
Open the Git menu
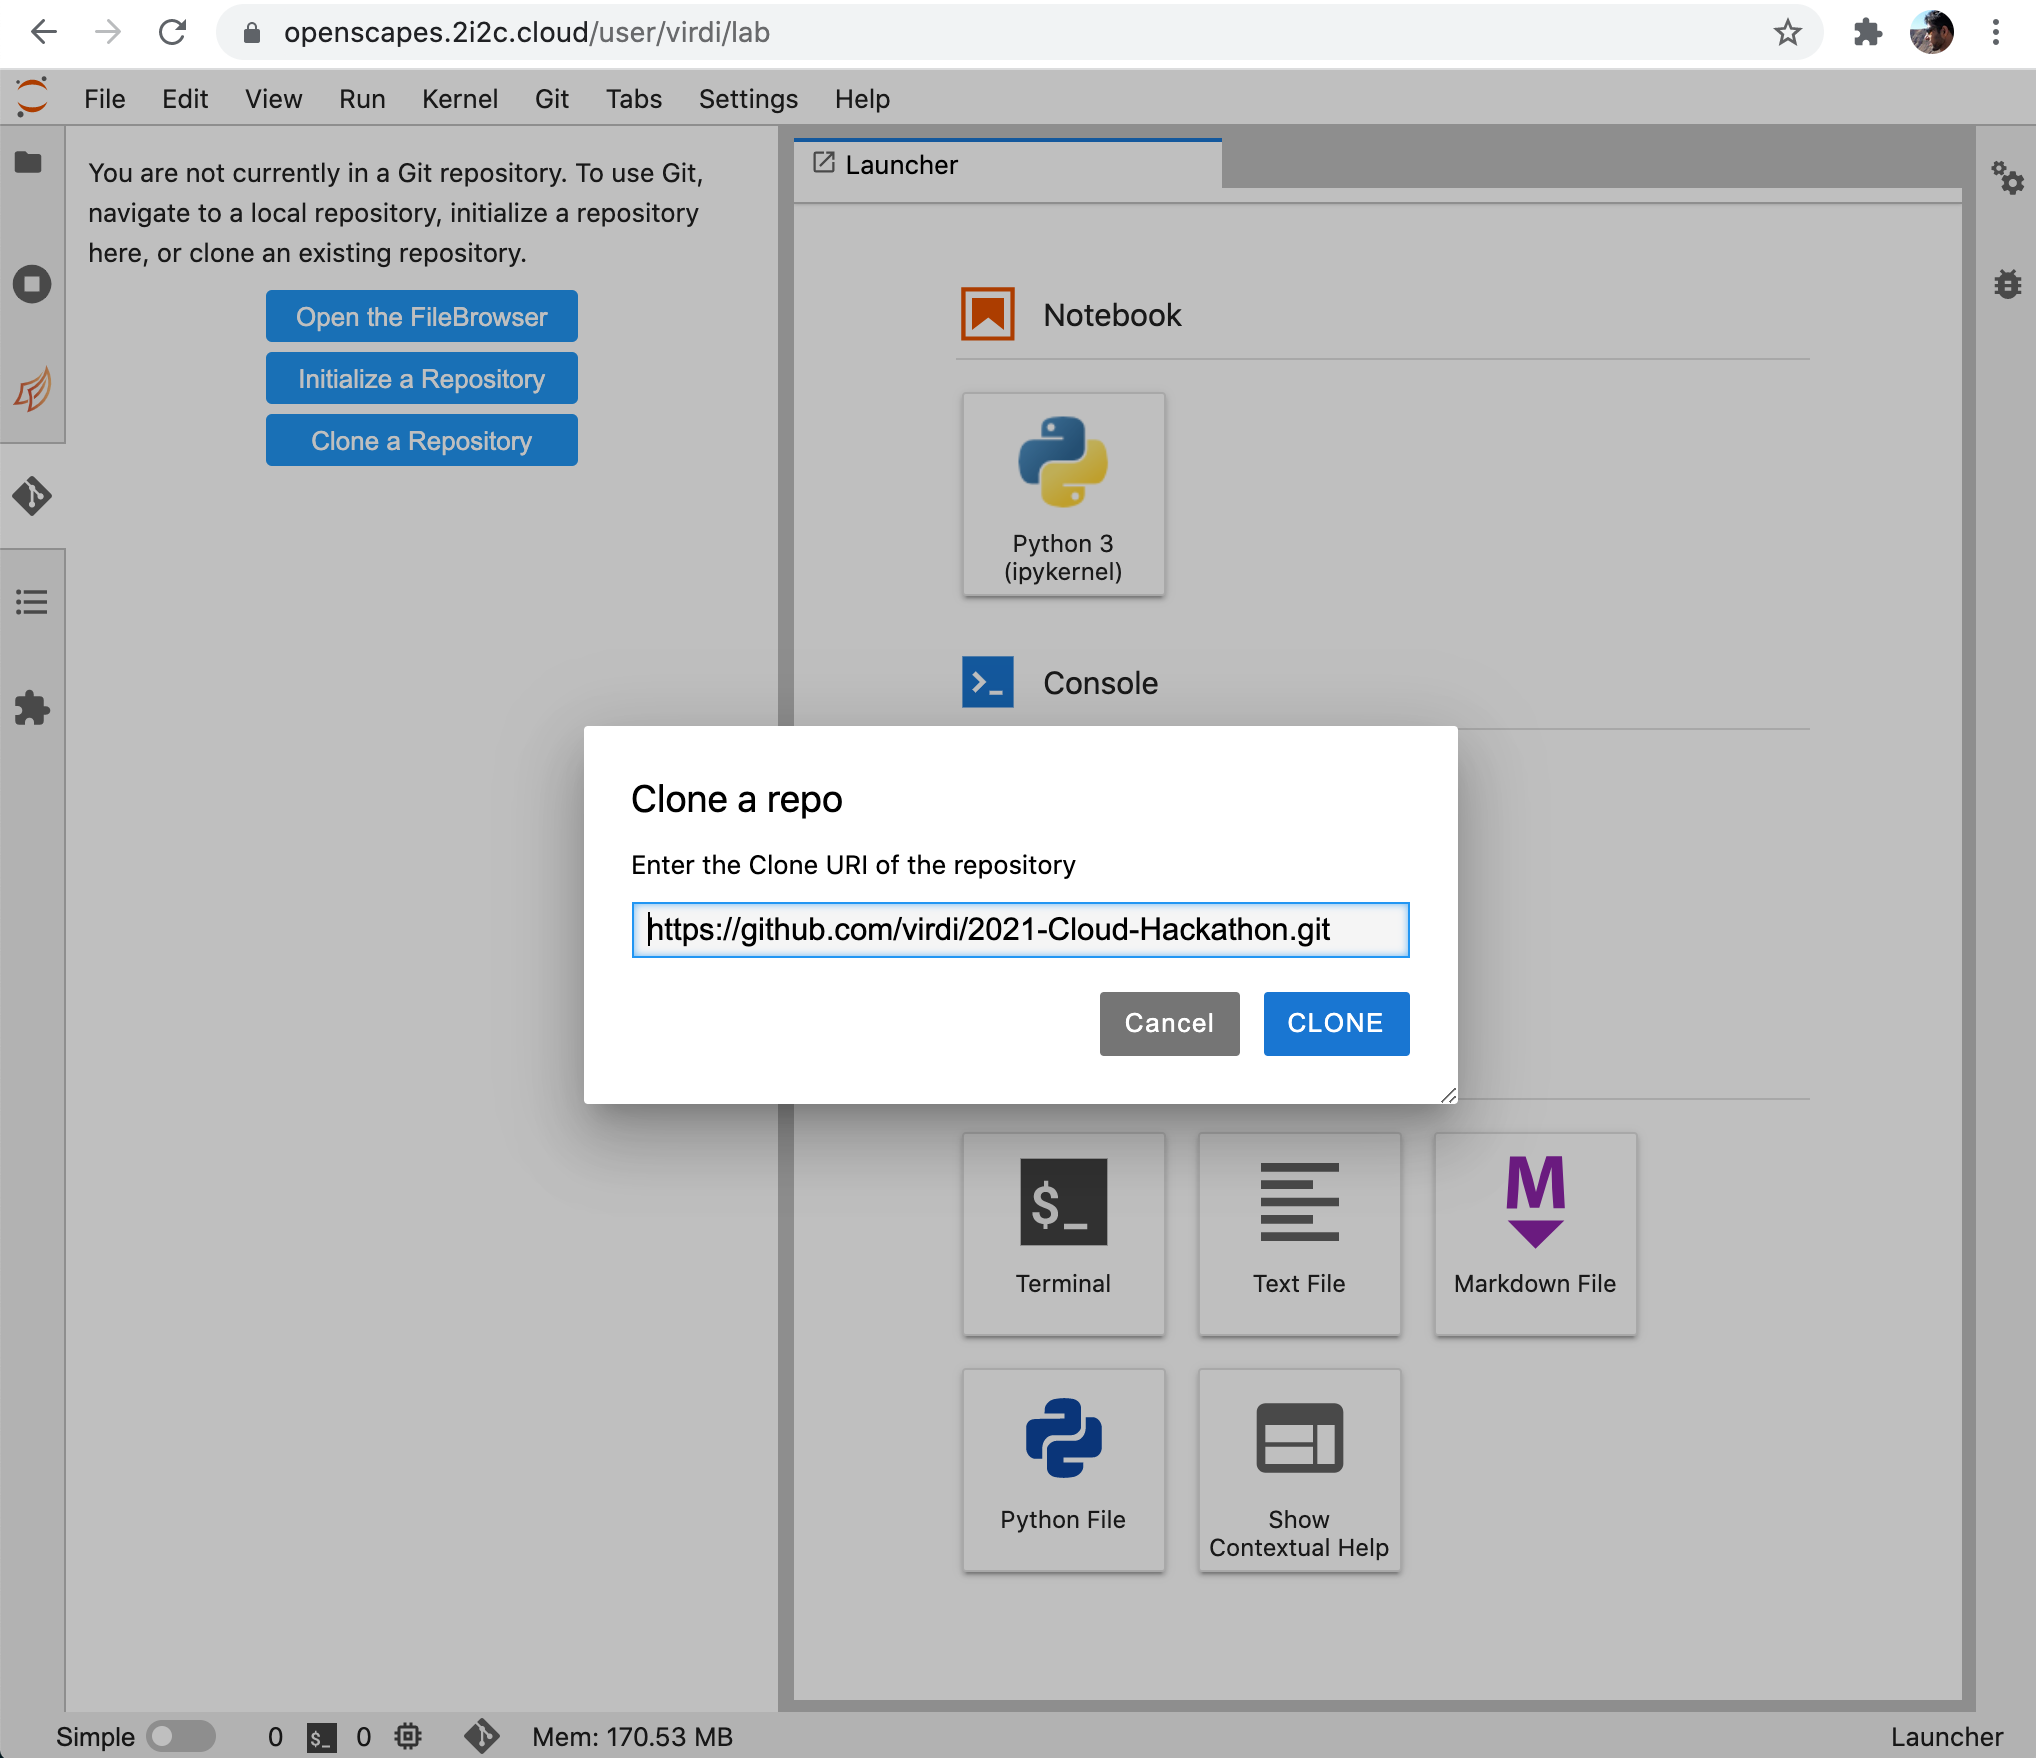(551, 99)
